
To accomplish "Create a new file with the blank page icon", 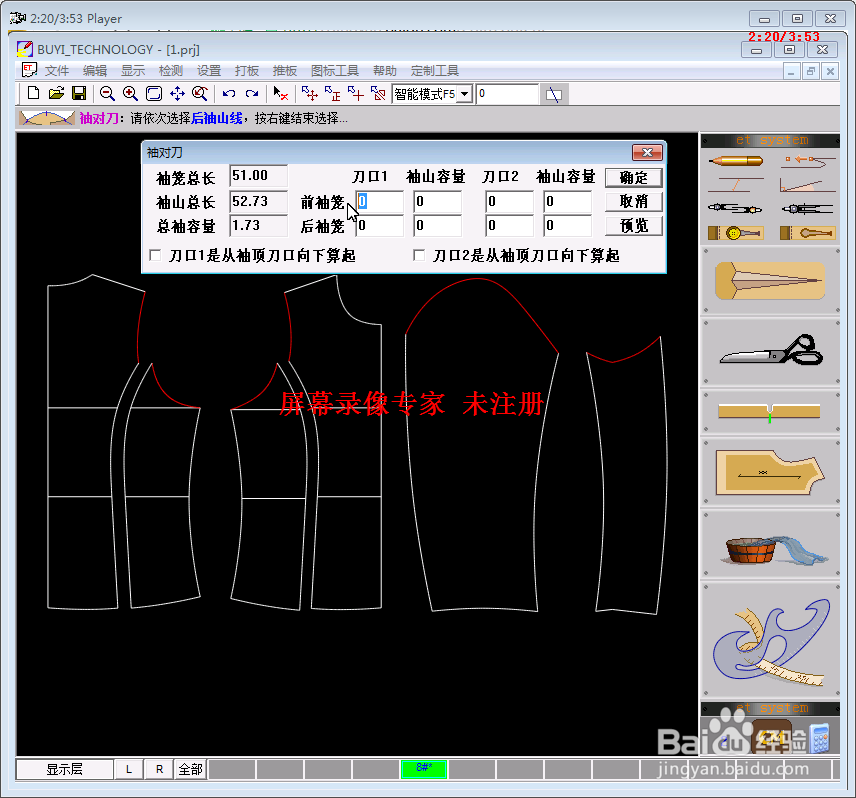I will (x=33, y=94).
